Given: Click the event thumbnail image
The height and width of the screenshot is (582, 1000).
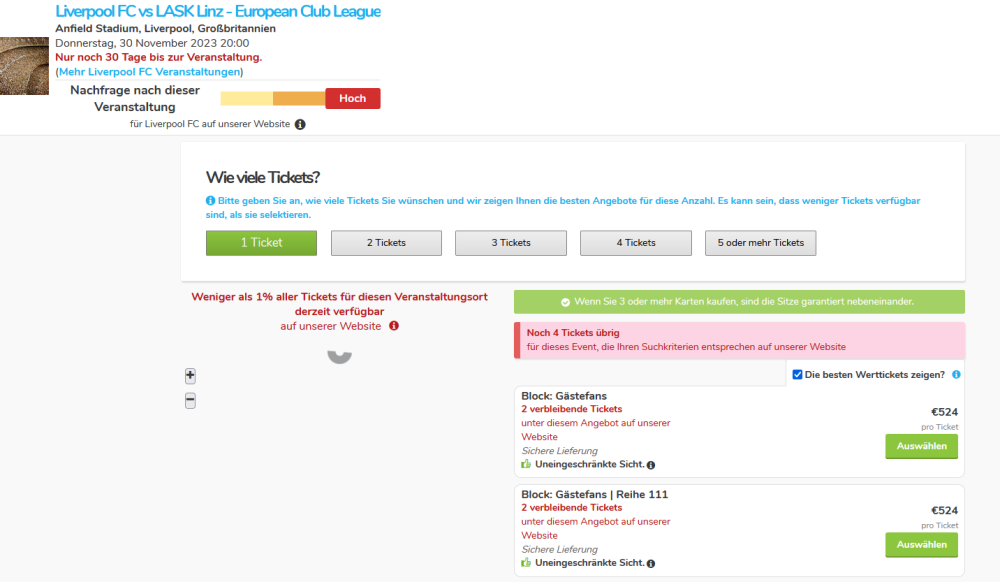Looking at the screenshot, I should click(x=24, y=66).
